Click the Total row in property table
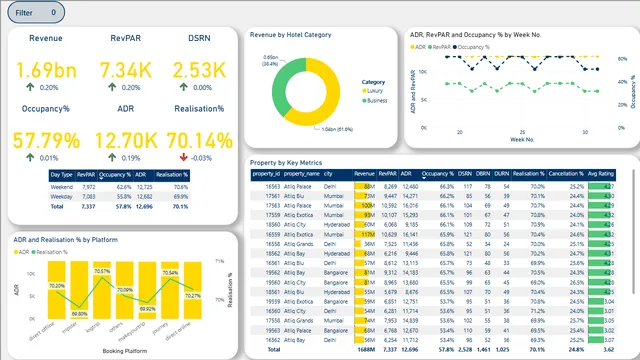This screenshot has height=360, width=640. click(433, 349)
